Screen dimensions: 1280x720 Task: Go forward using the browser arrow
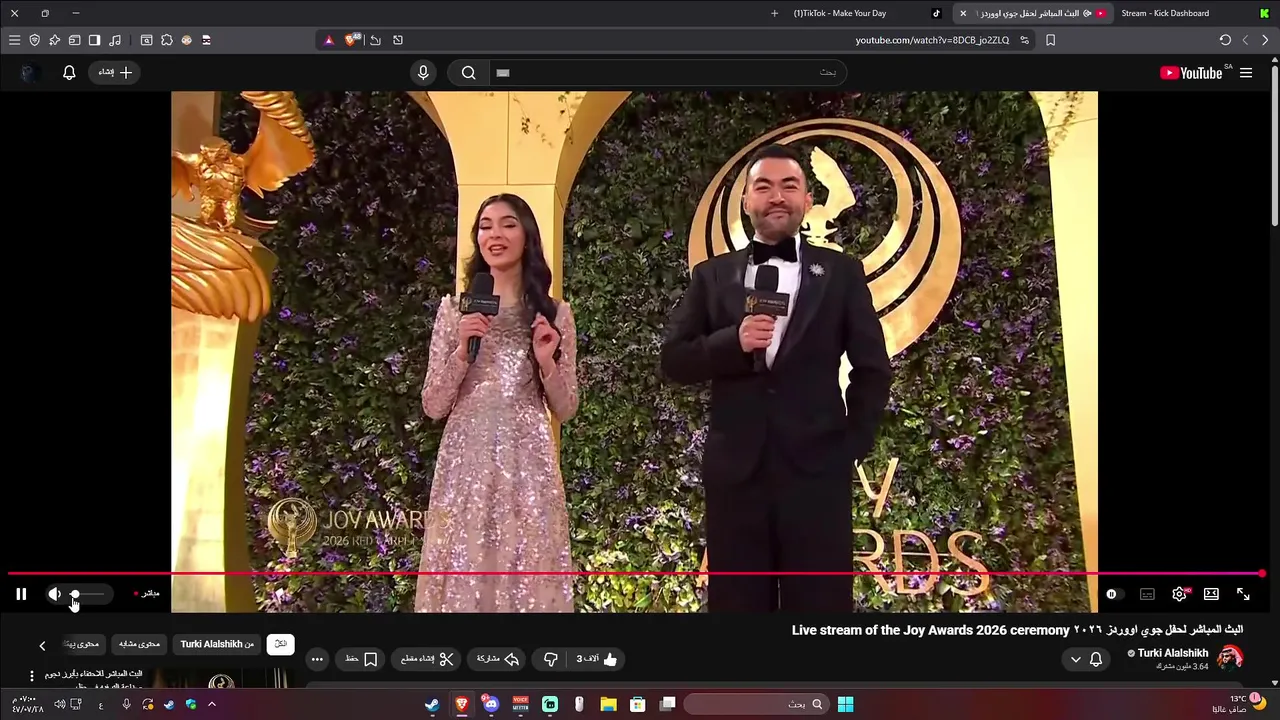[x=1245, y=40]
